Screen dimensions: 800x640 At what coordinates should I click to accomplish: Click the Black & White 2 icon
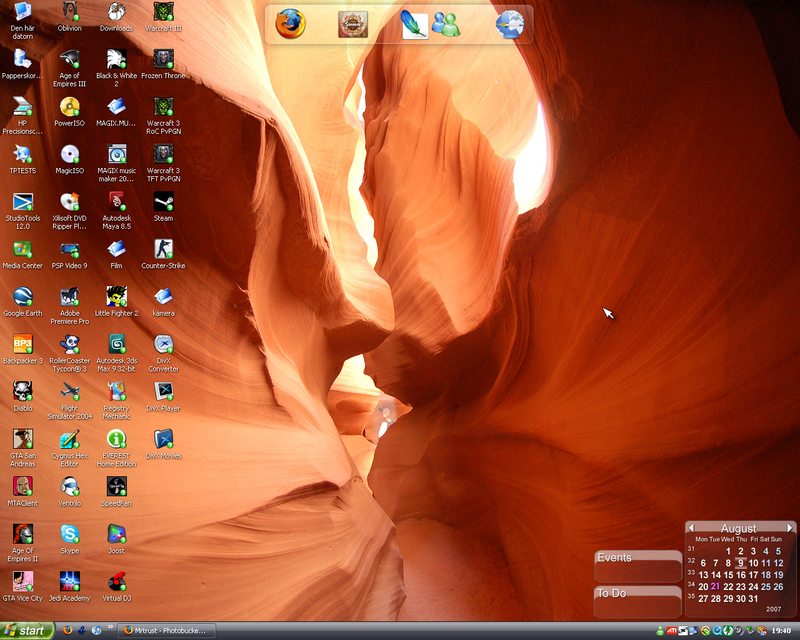pos(116,59)
